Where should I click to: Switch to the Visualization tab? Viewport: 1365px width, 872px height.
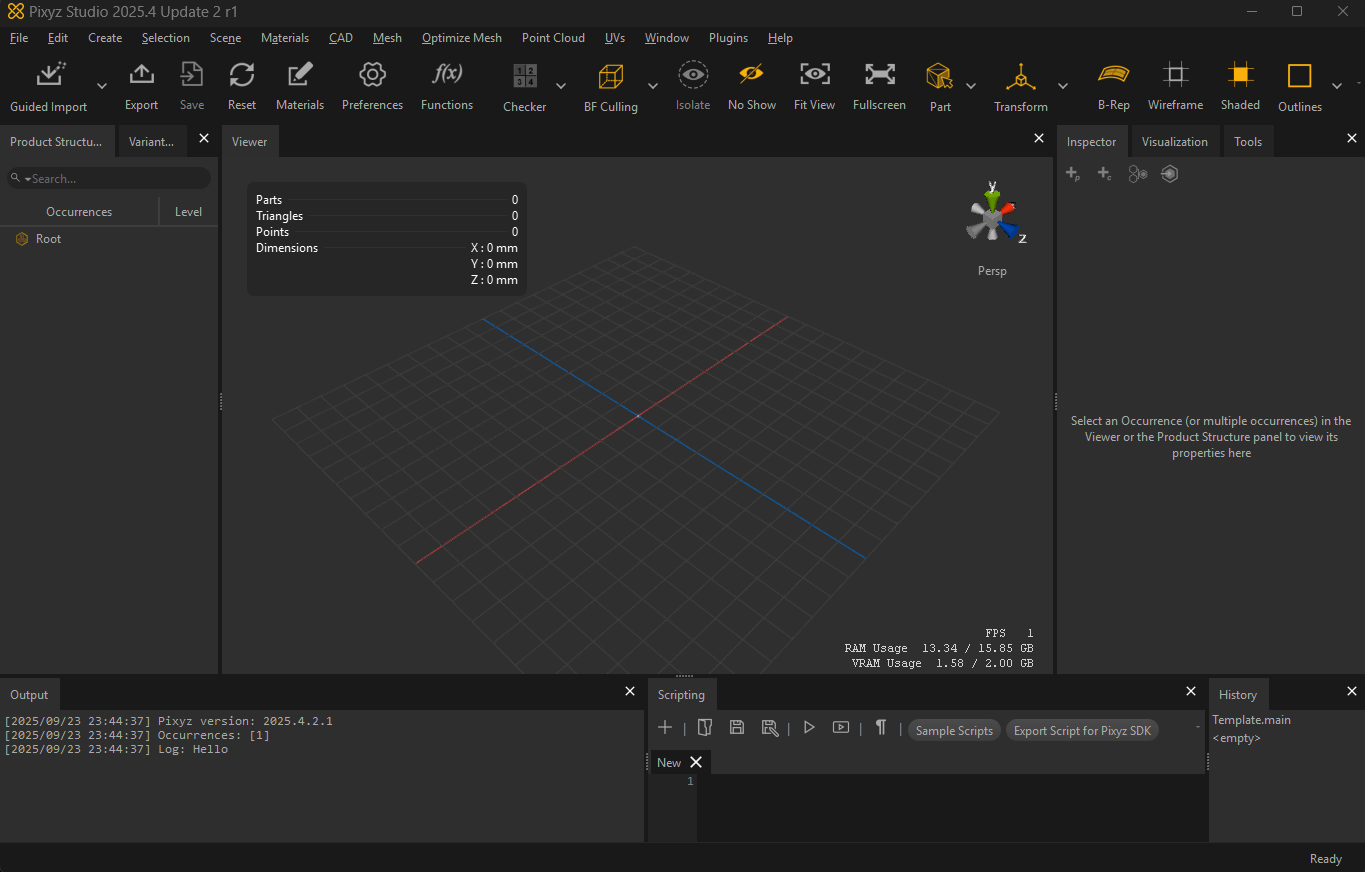1174,142
